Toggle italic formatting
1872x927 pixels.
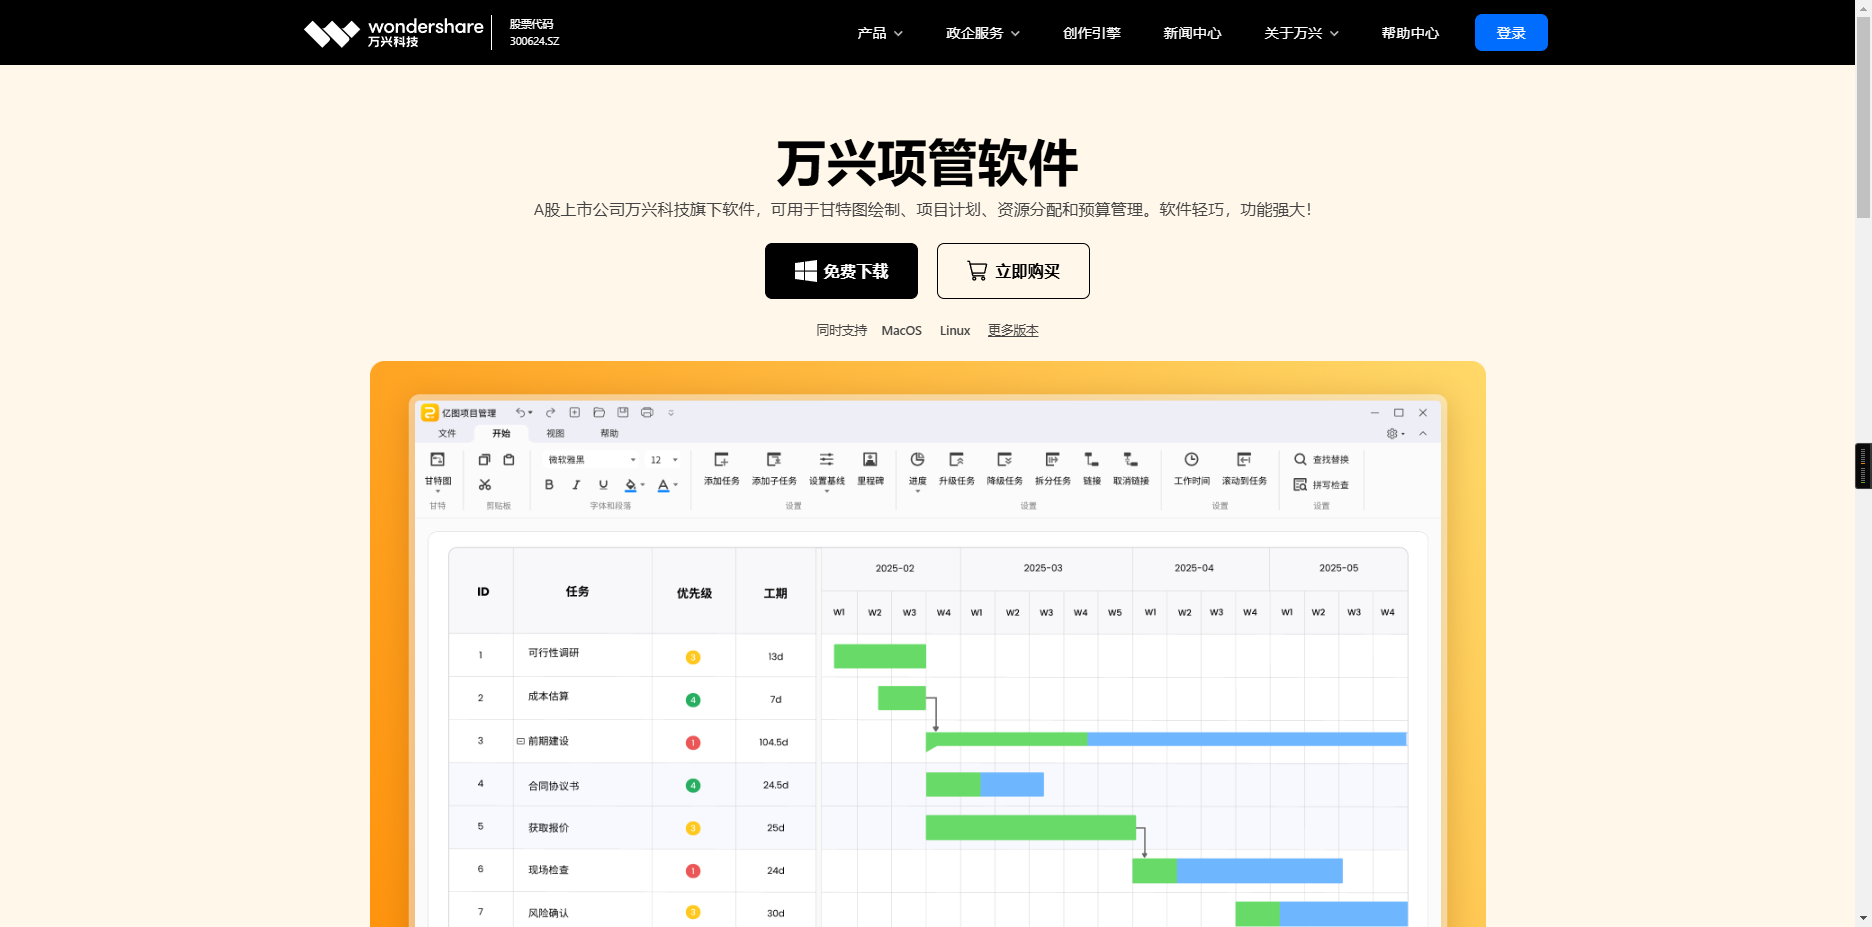pos(576,485)
